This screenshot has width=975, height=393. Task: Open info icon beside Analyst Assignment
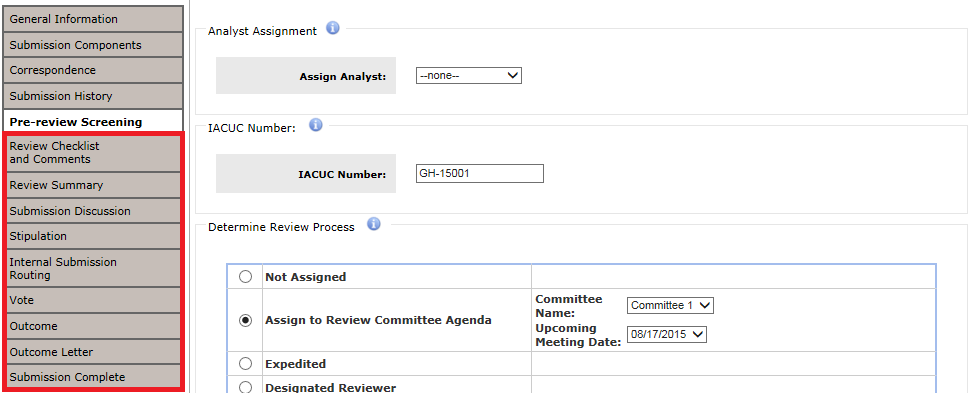[x=333, y=28]
